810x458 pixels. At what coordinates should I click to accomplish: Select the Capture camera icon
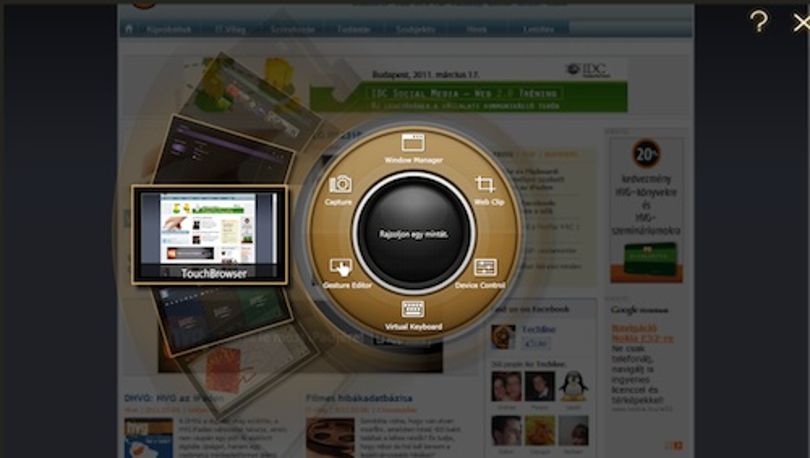340,184
